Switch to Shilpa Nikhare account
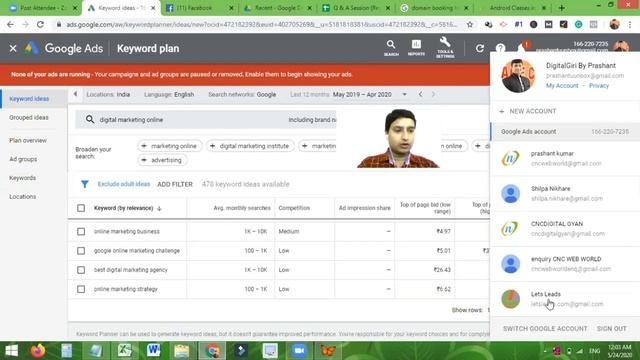This screenshot has height=360, width=640. 565,193
